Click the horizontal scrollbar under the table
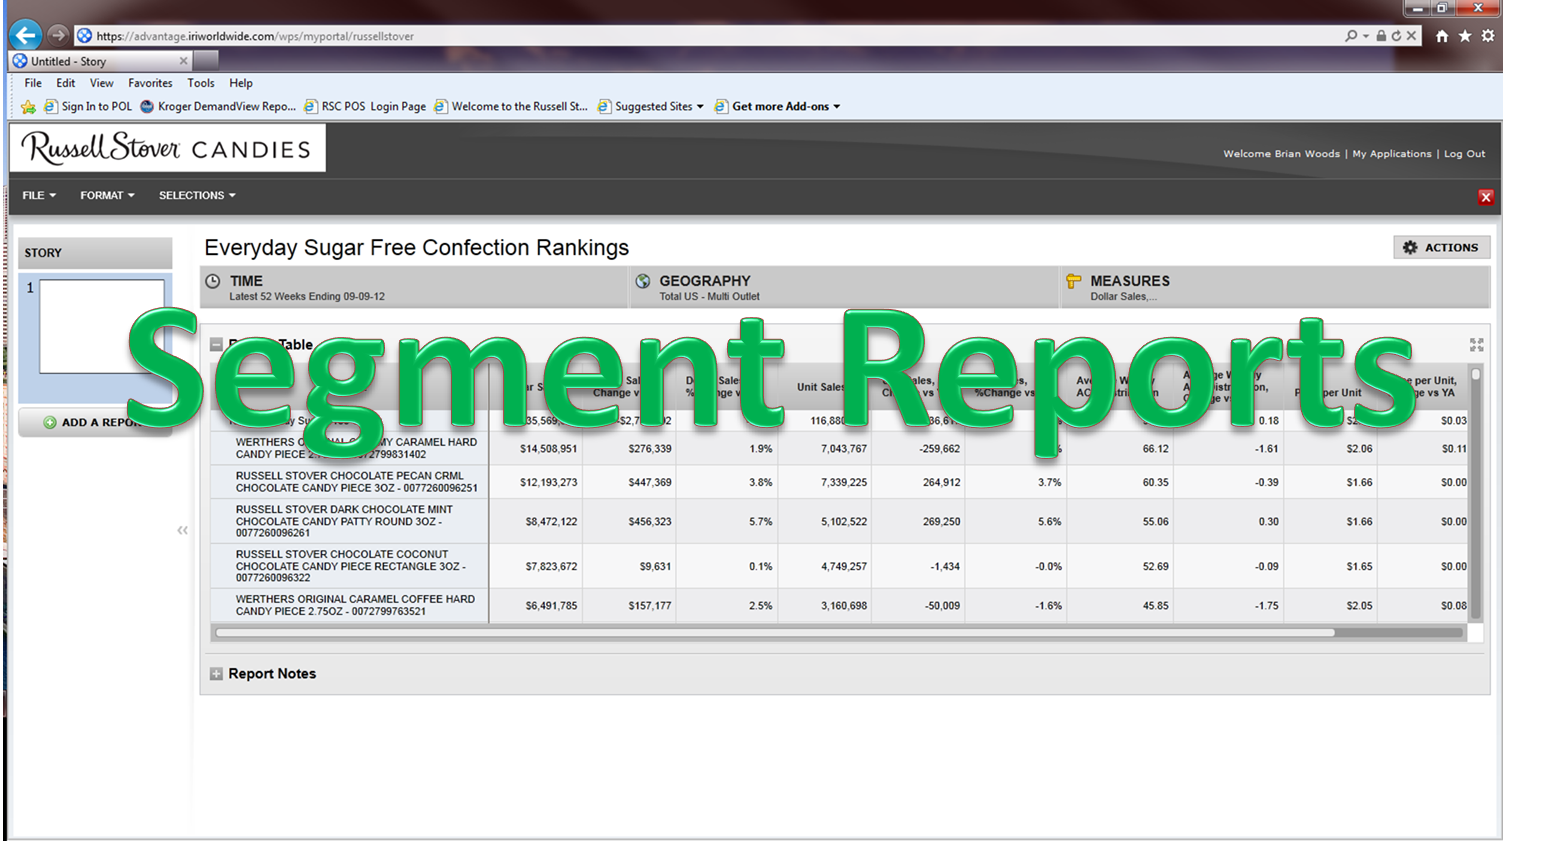The image size is (1542, 841). [x=775, y=632]
